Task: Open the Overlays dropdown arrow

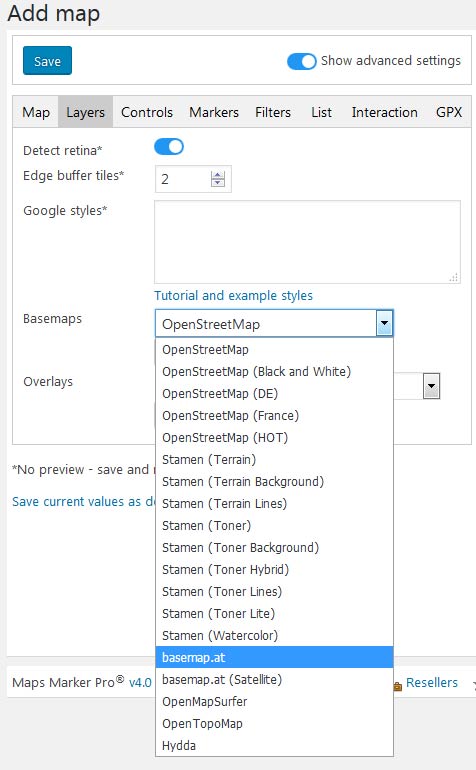Action: [431, 386]
